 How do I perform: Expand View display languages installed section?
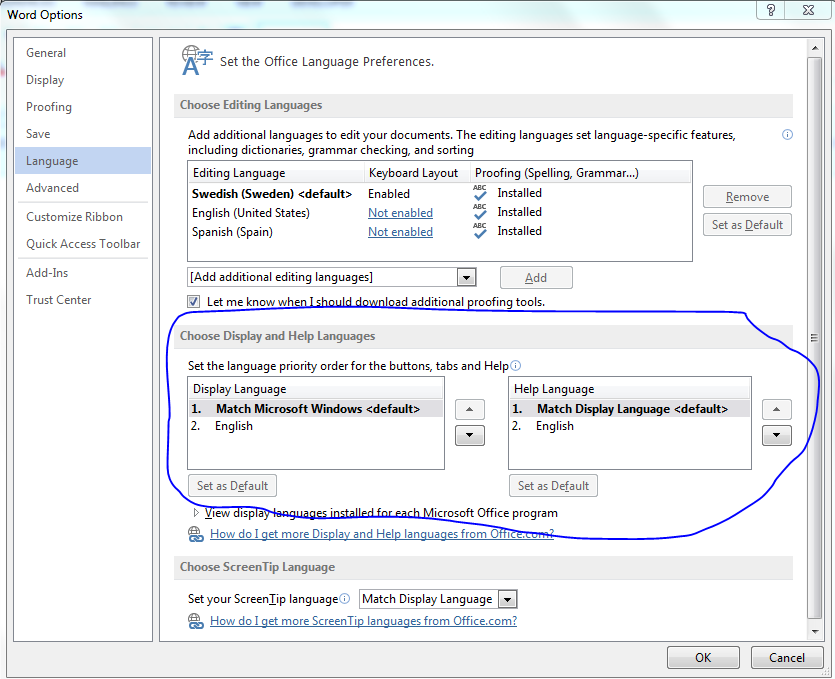196,513
